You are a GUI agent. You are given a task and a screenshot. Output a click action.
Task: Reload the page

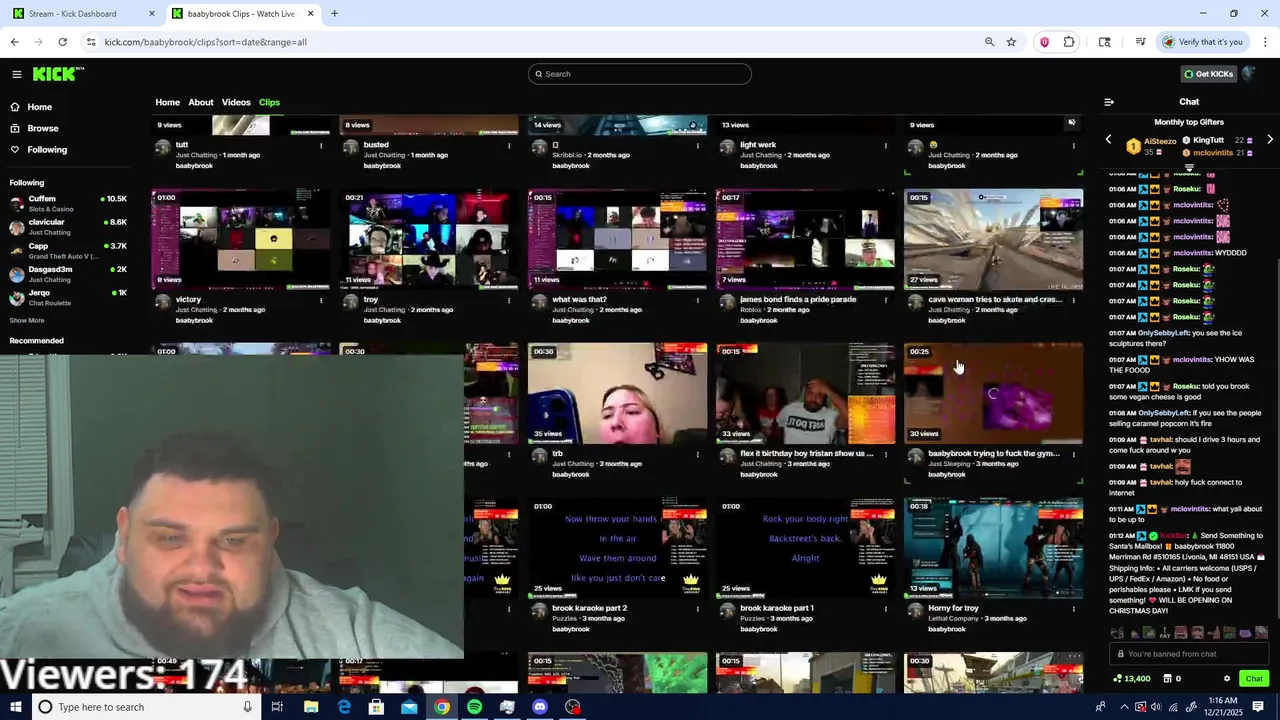pos(62,42)
